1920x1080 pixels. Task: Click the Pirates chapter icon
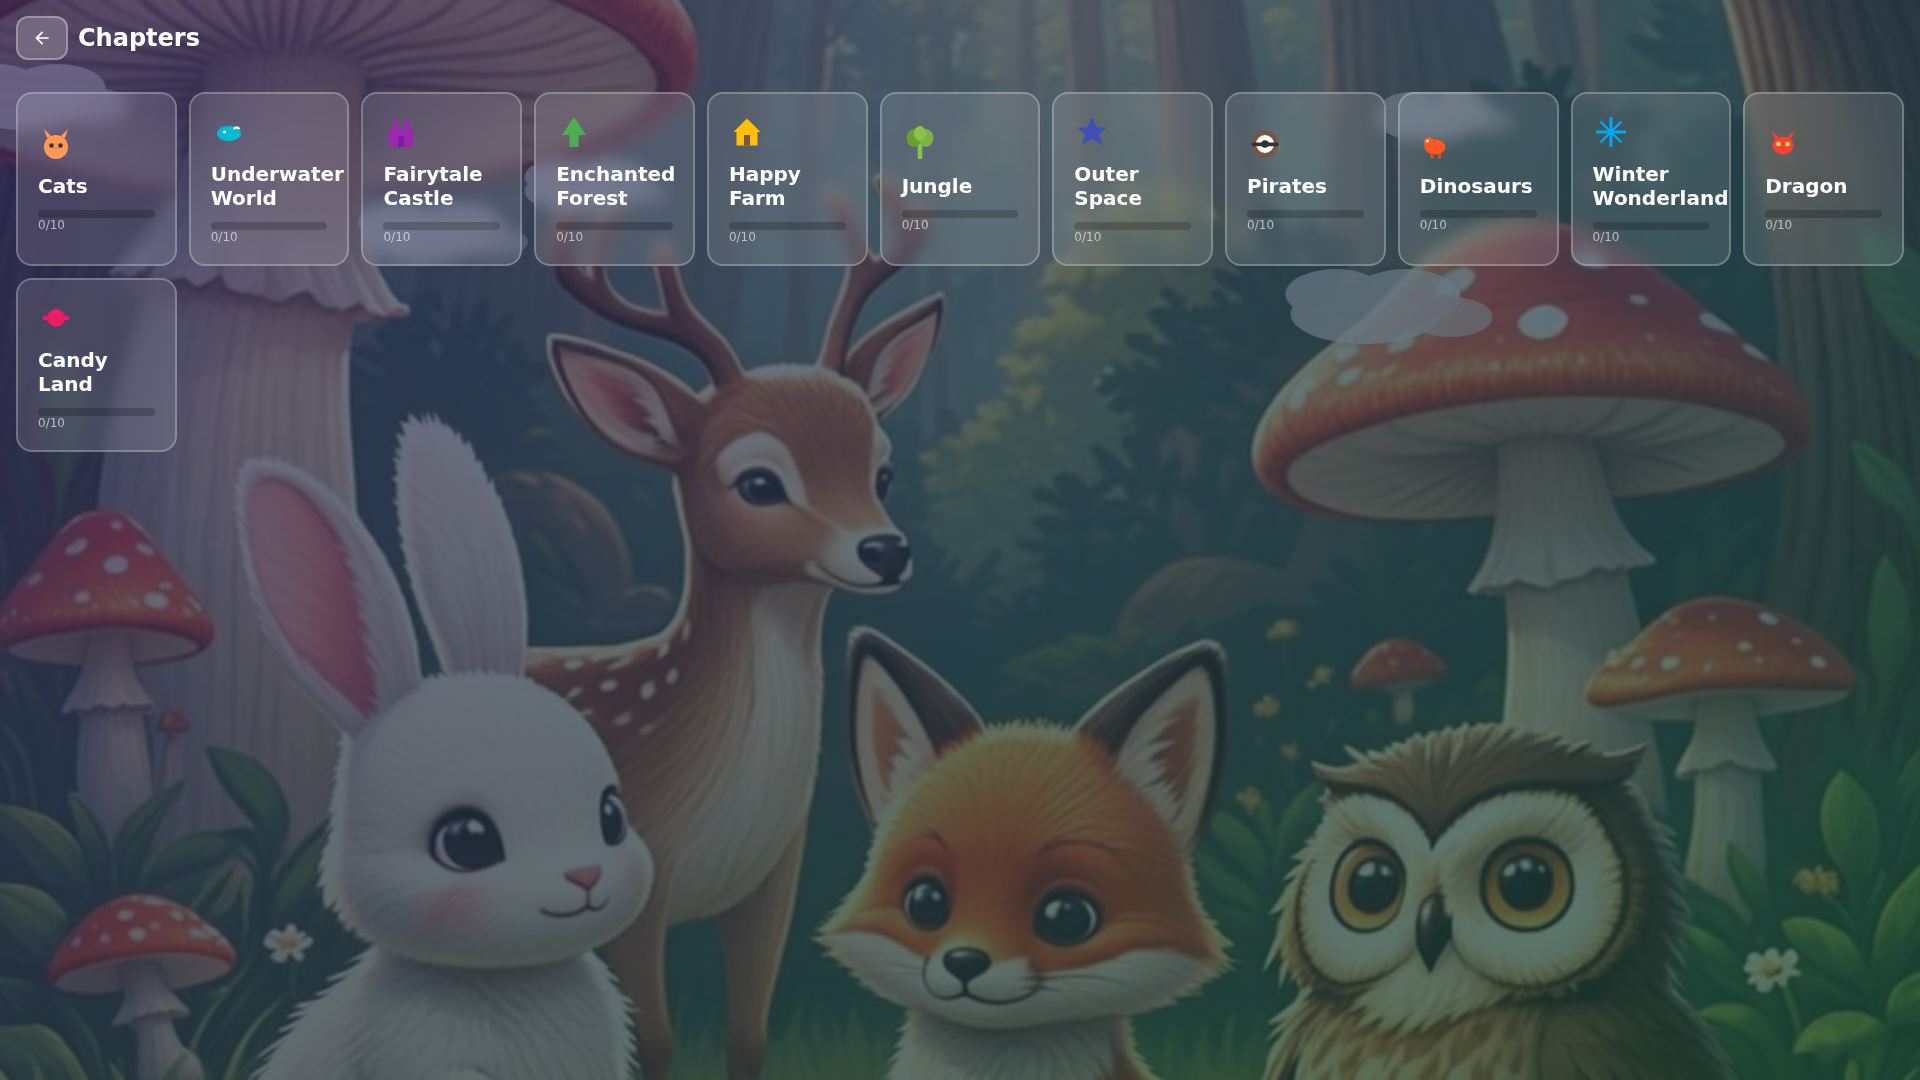(x=1265, y=144)
